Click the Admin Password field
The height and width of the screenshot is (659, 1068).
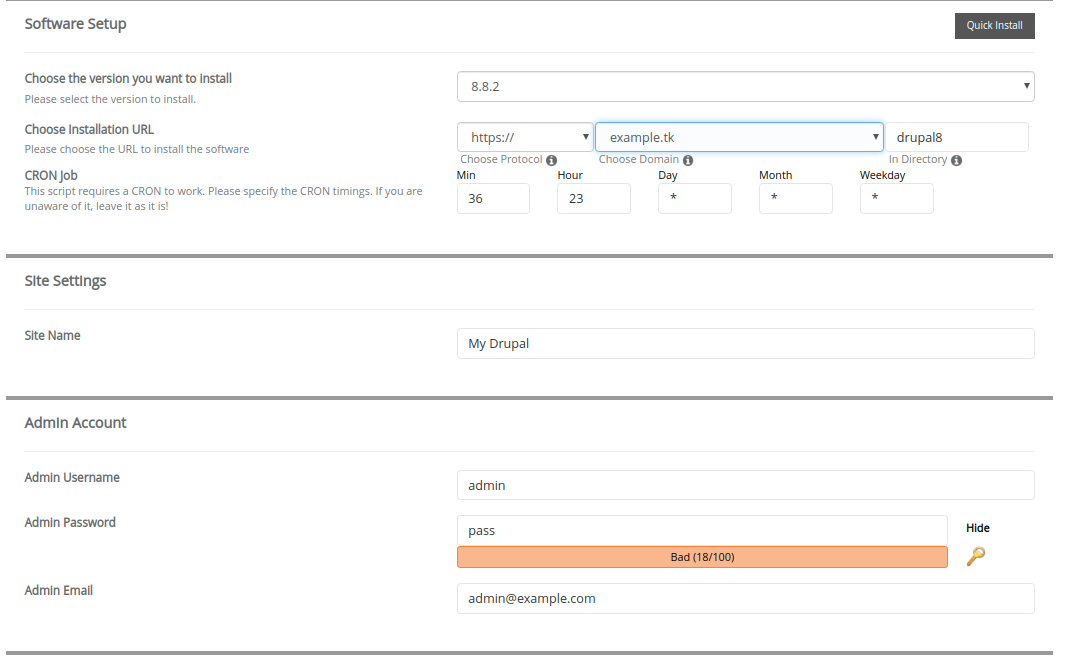click(702, 530)
